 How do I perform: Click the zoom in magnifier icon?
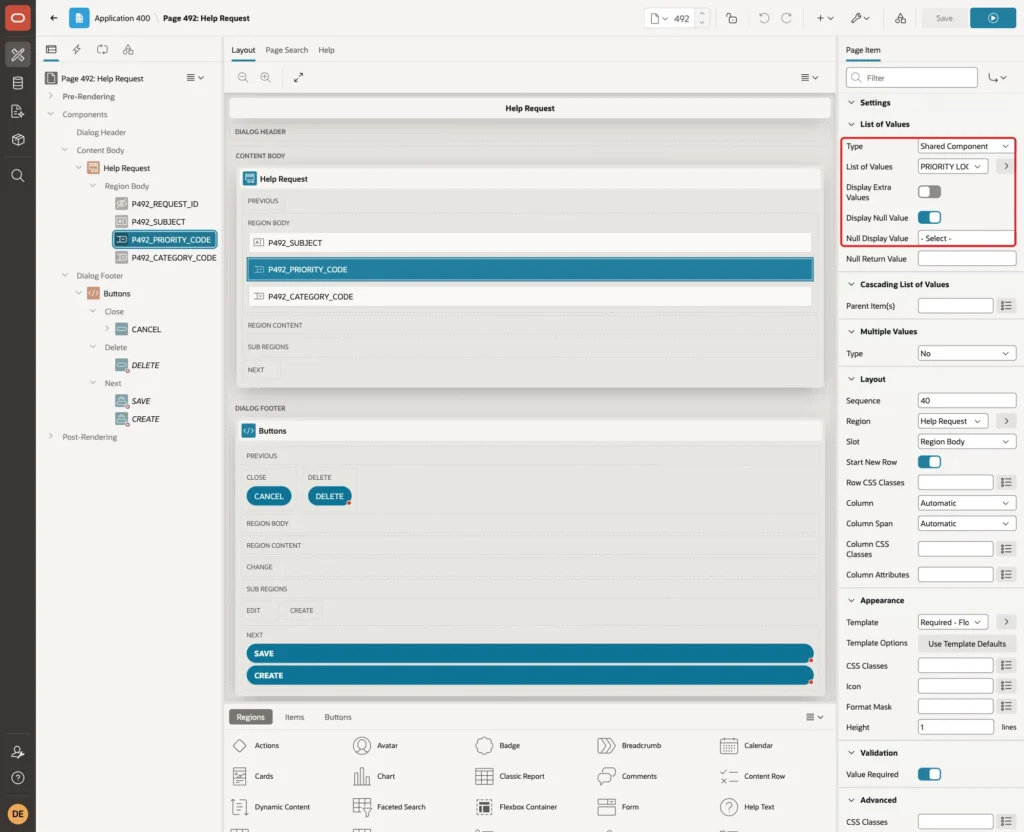pos(266,77)
